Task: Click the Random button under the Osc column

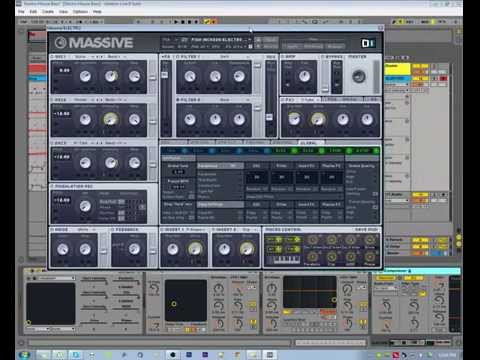Action: click(x=256, y=189)
